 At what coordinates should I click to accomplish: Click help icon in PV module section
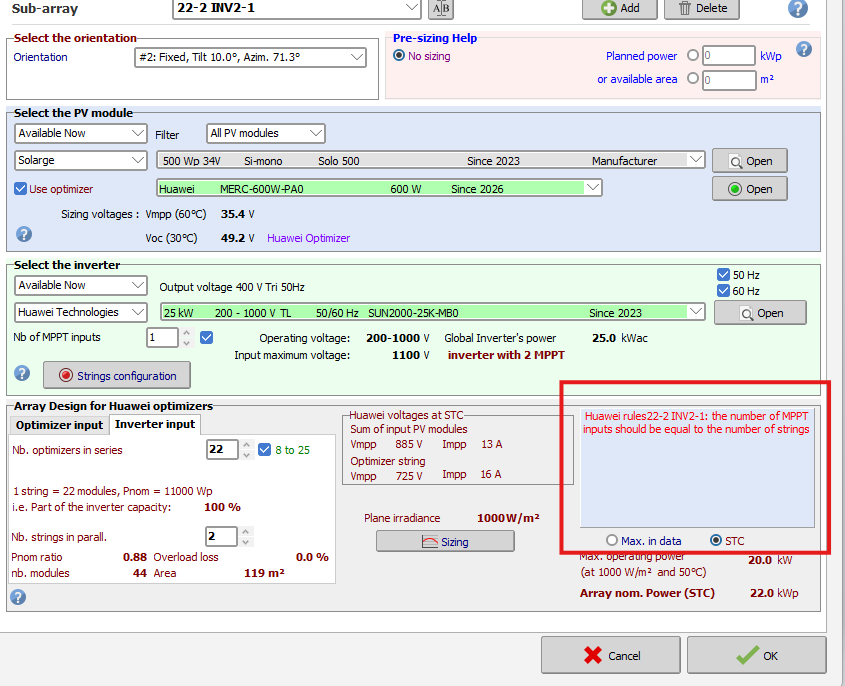point(24,234)
